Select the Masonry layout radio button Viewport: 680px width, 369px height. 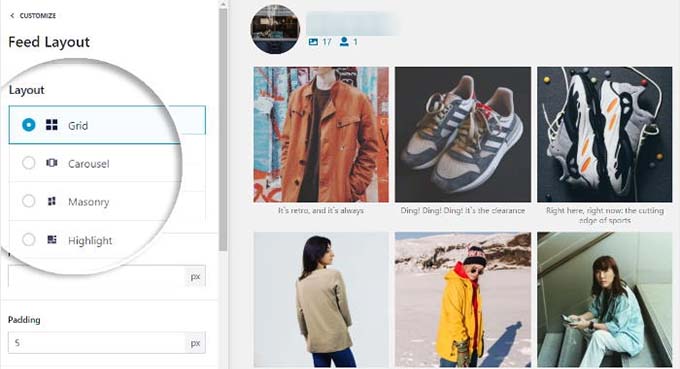(x=29, y=201)
